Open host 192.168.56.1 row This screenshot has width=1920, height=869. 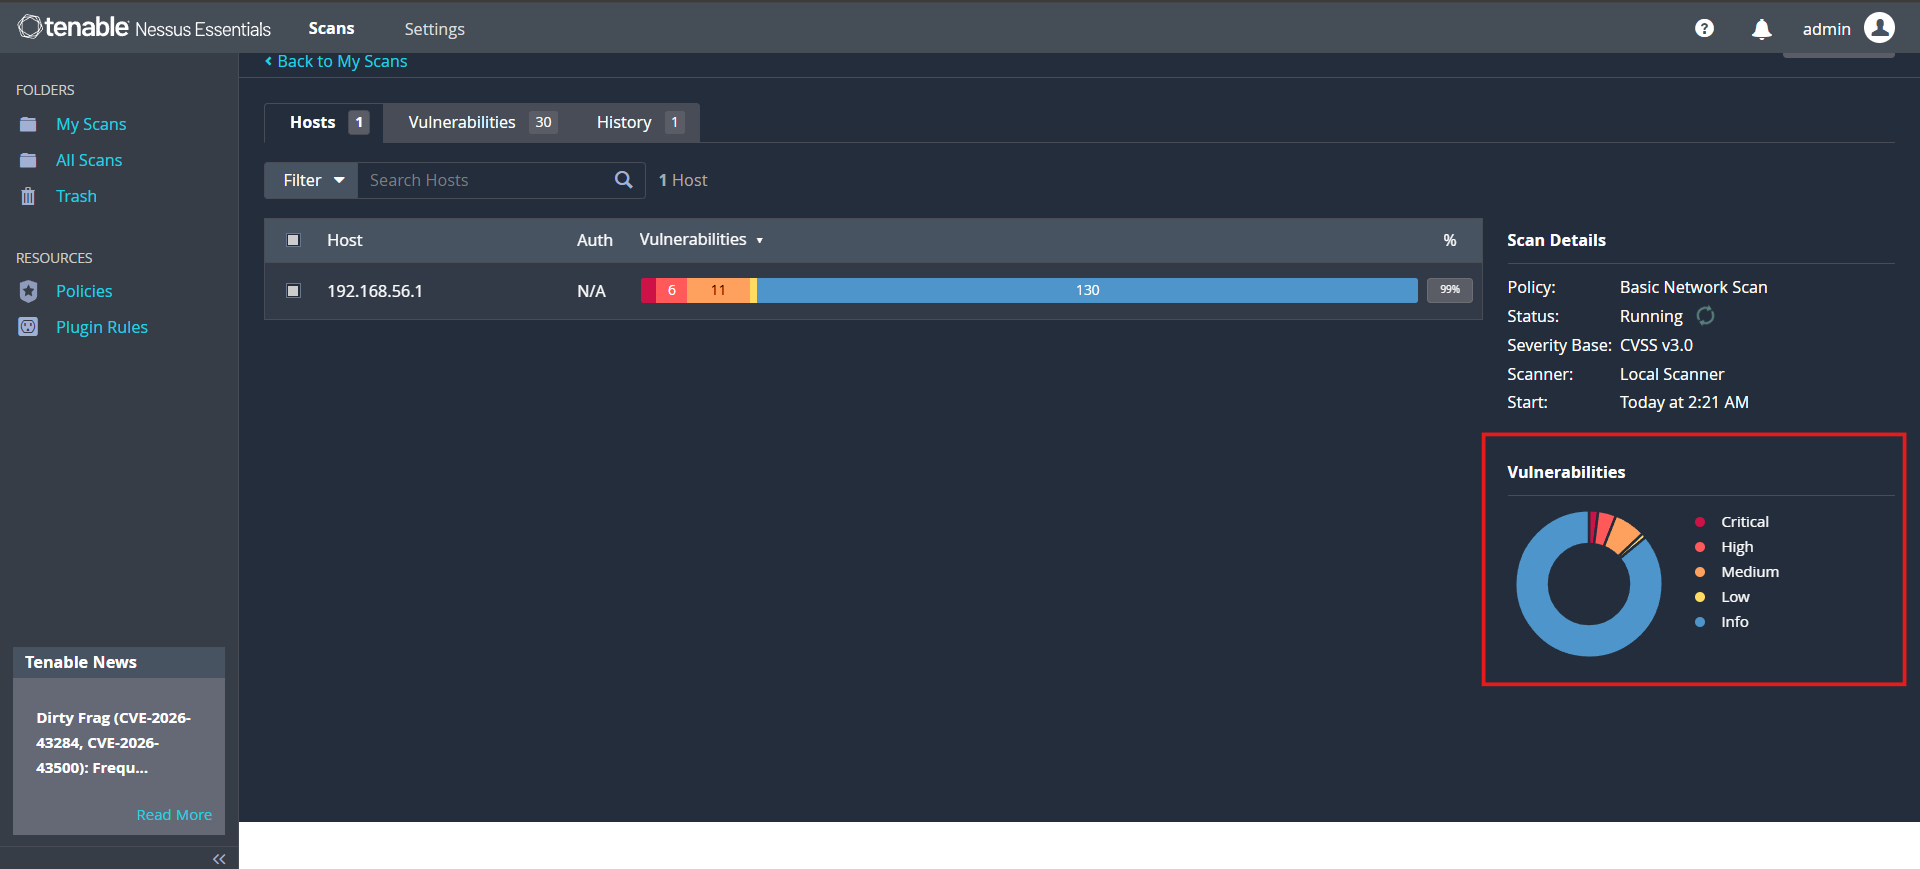click(x=873, y=291)
